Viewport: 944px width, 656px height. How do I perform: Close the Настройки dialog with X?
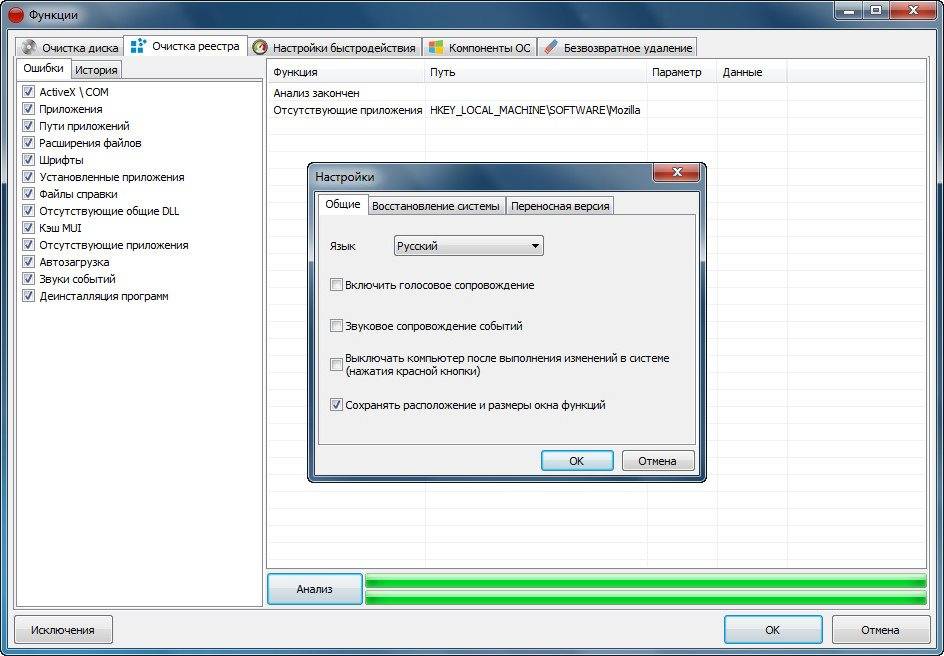677,173
